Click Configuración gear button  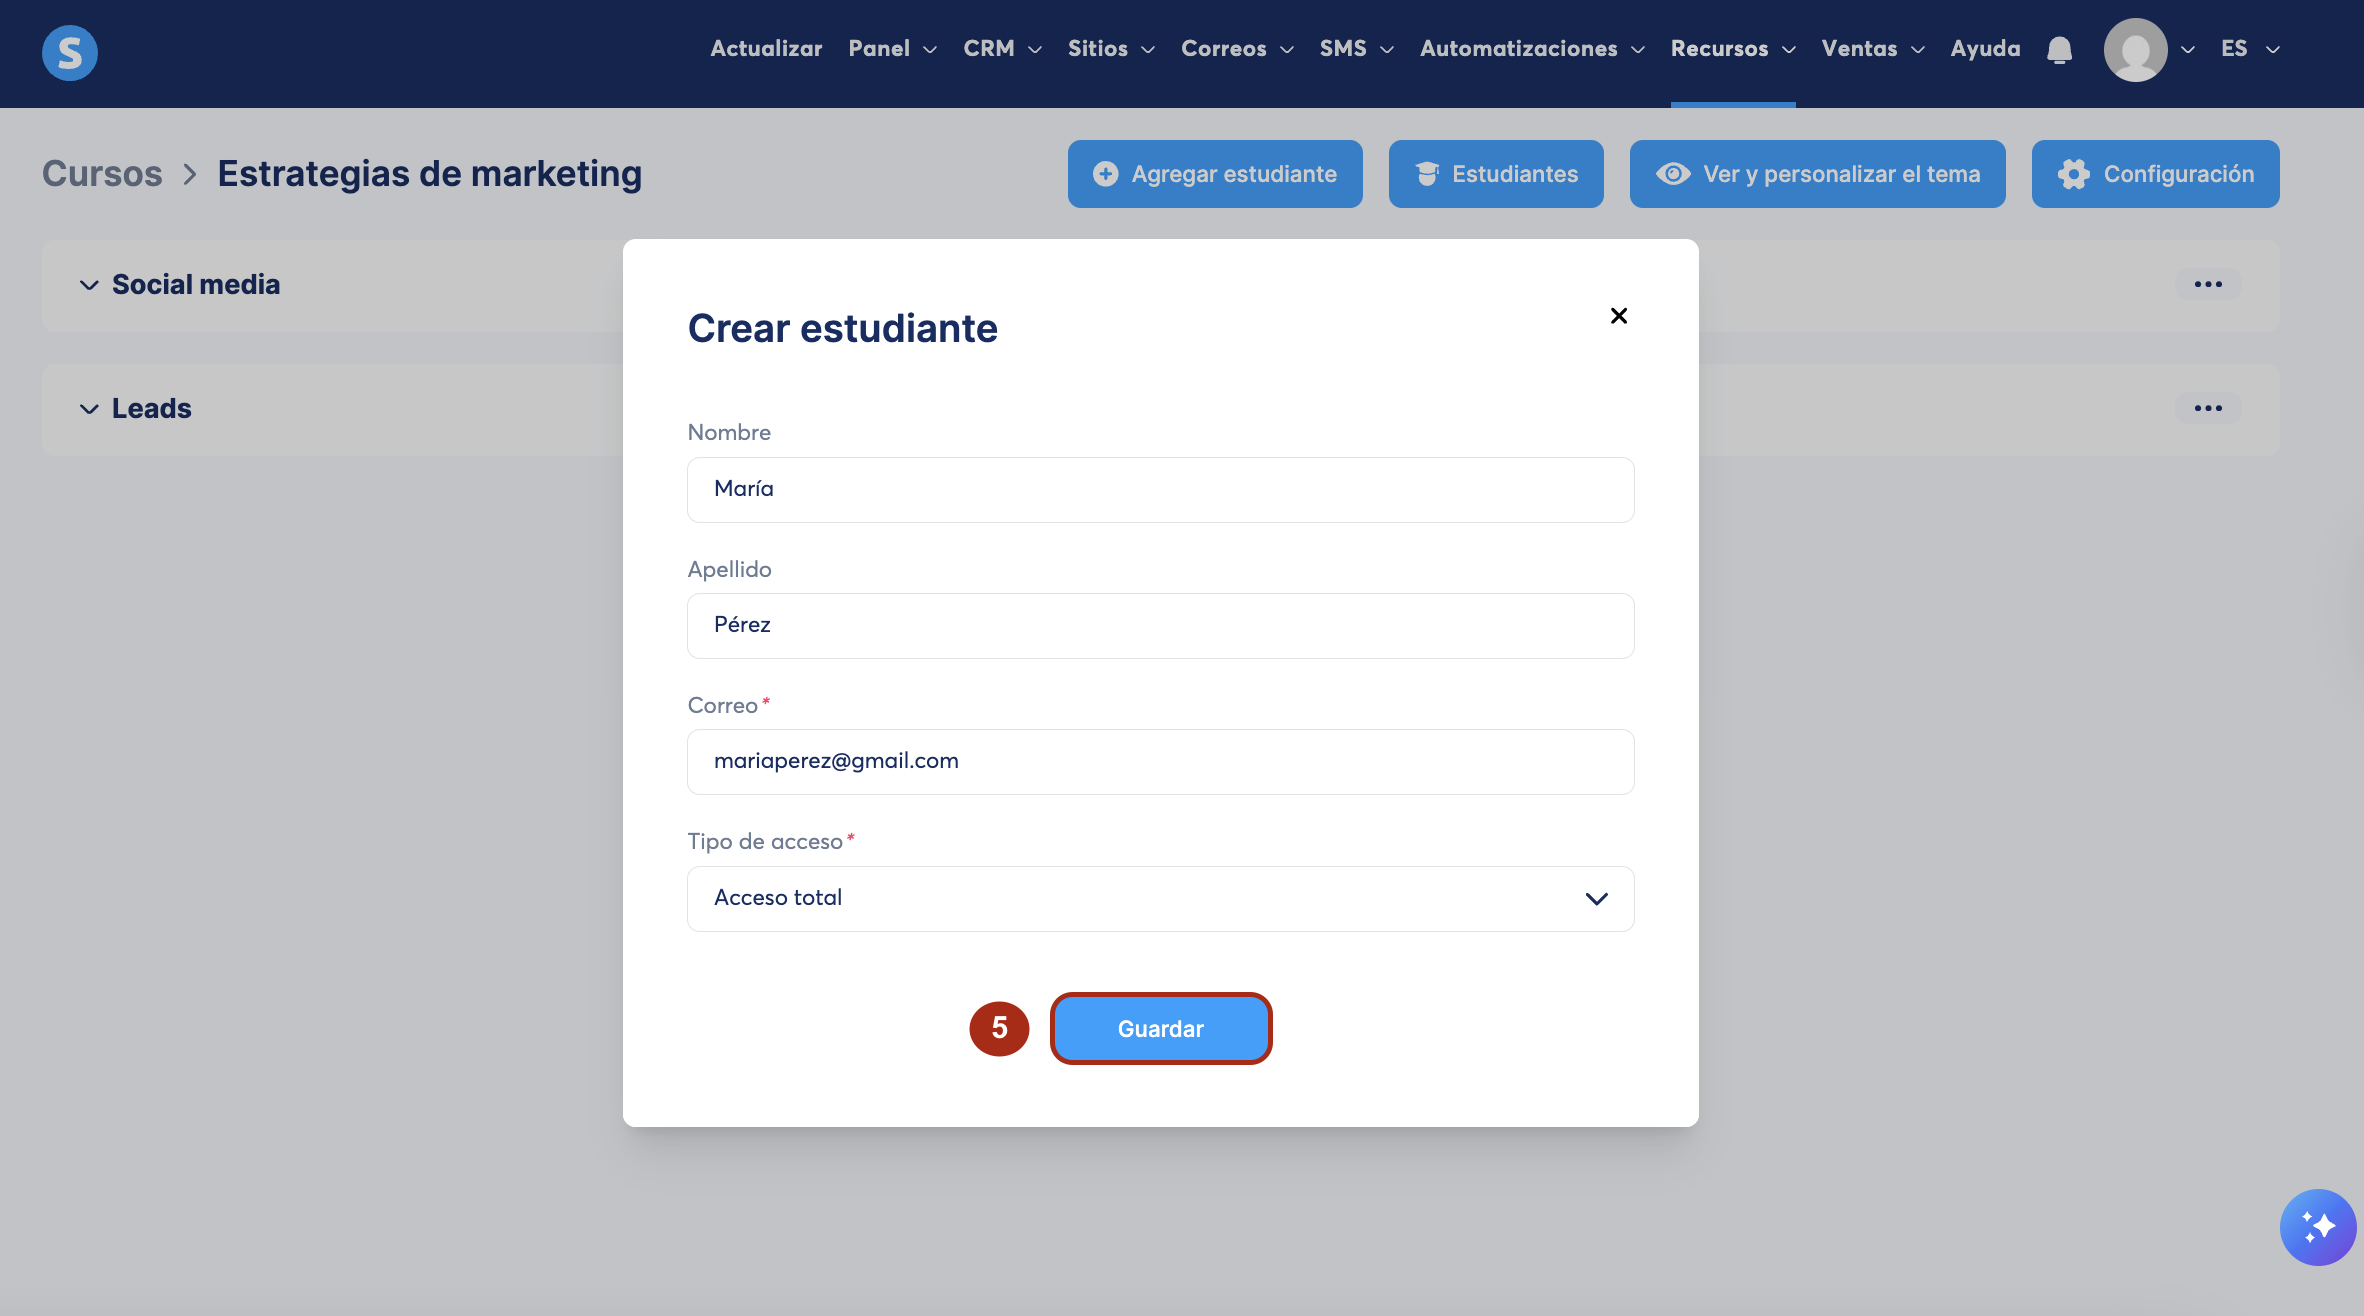coord(2155,174)
